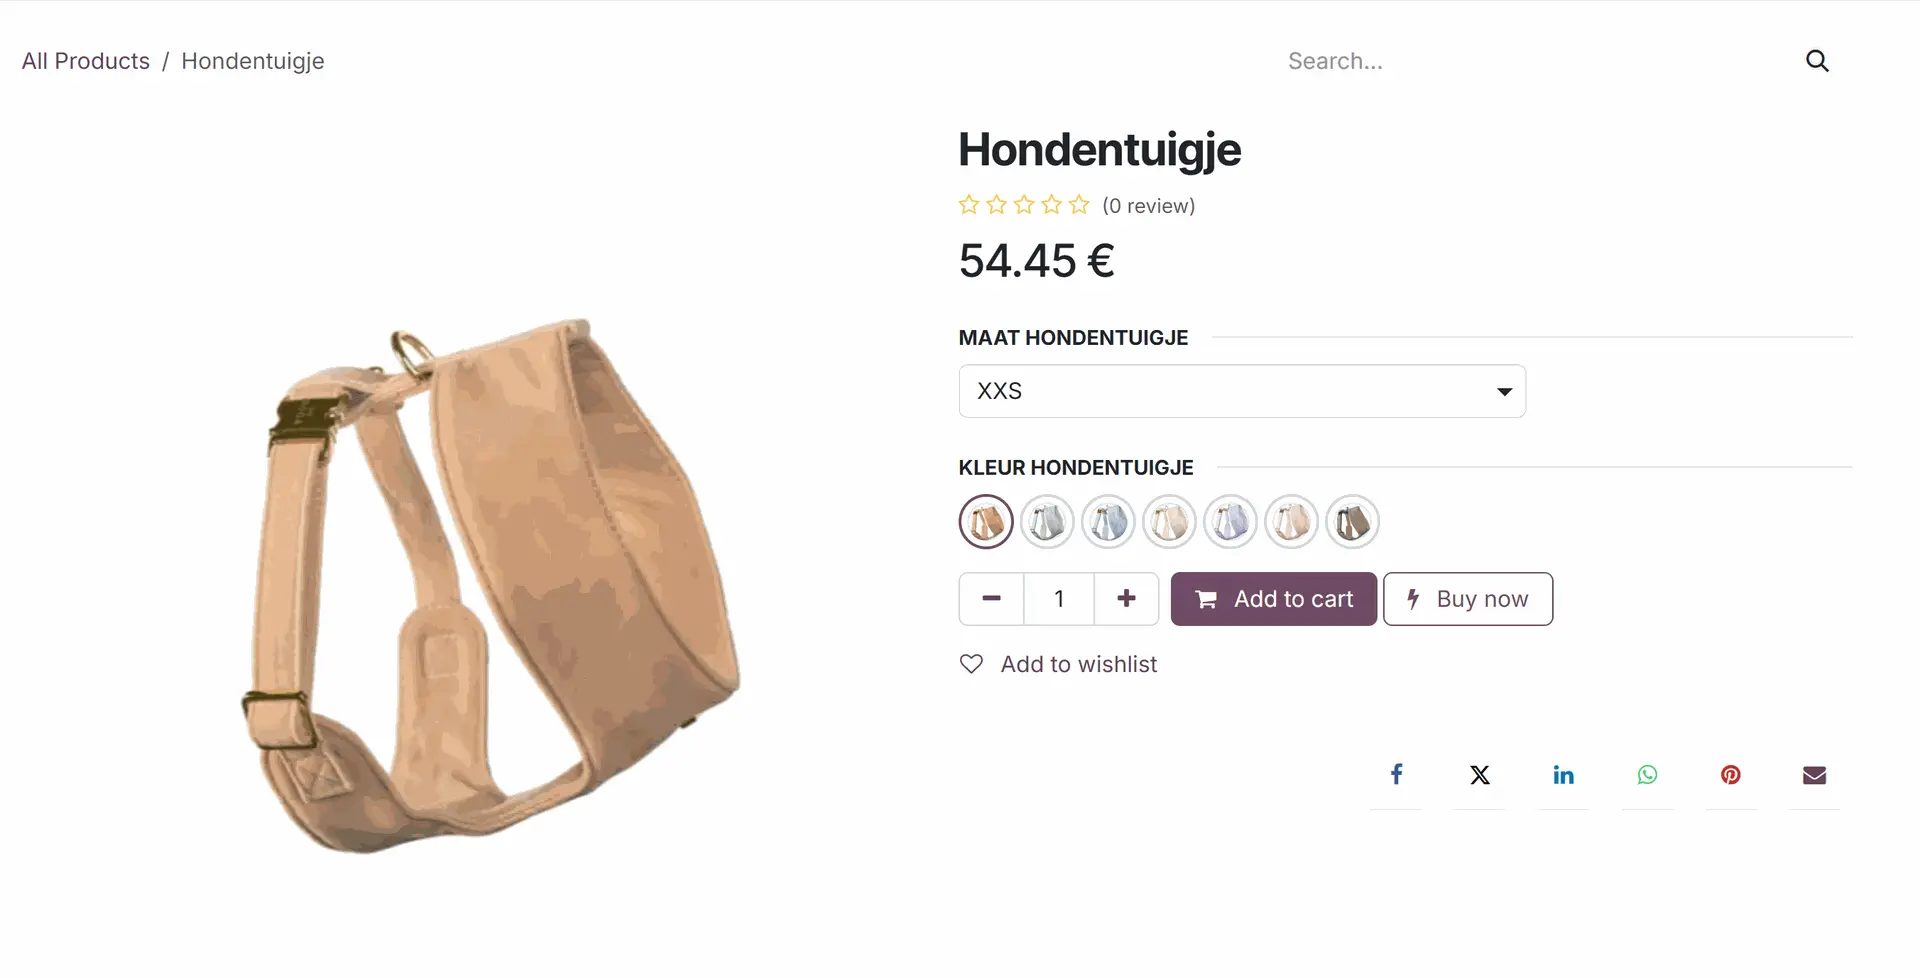Screen dimensions: 1920x978
Task: Share product on X
Action: pos(1480,775)
